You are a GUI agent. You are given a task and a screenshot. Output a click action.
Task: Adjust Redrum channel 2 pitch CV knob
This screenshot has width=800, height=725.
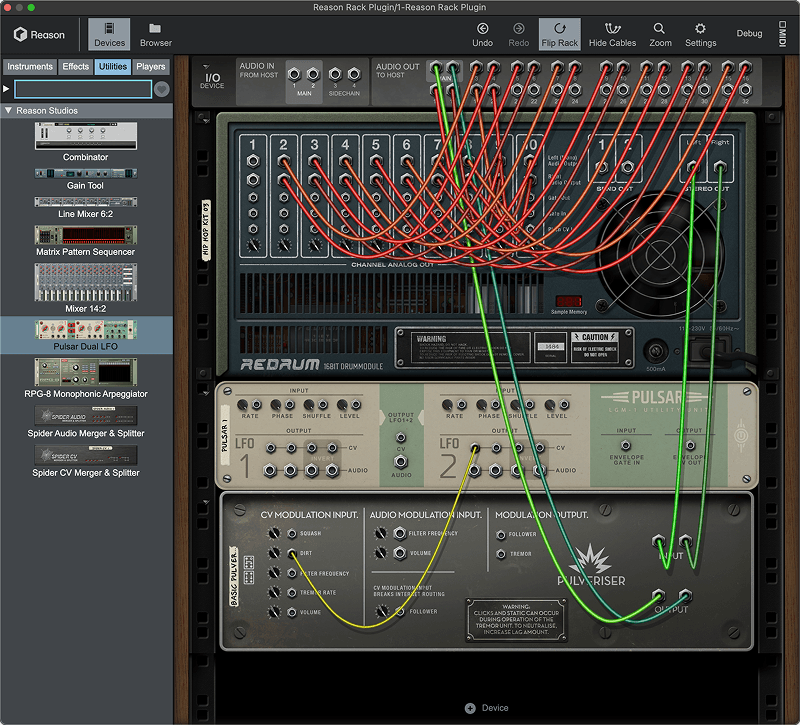(x=284, y=245)
